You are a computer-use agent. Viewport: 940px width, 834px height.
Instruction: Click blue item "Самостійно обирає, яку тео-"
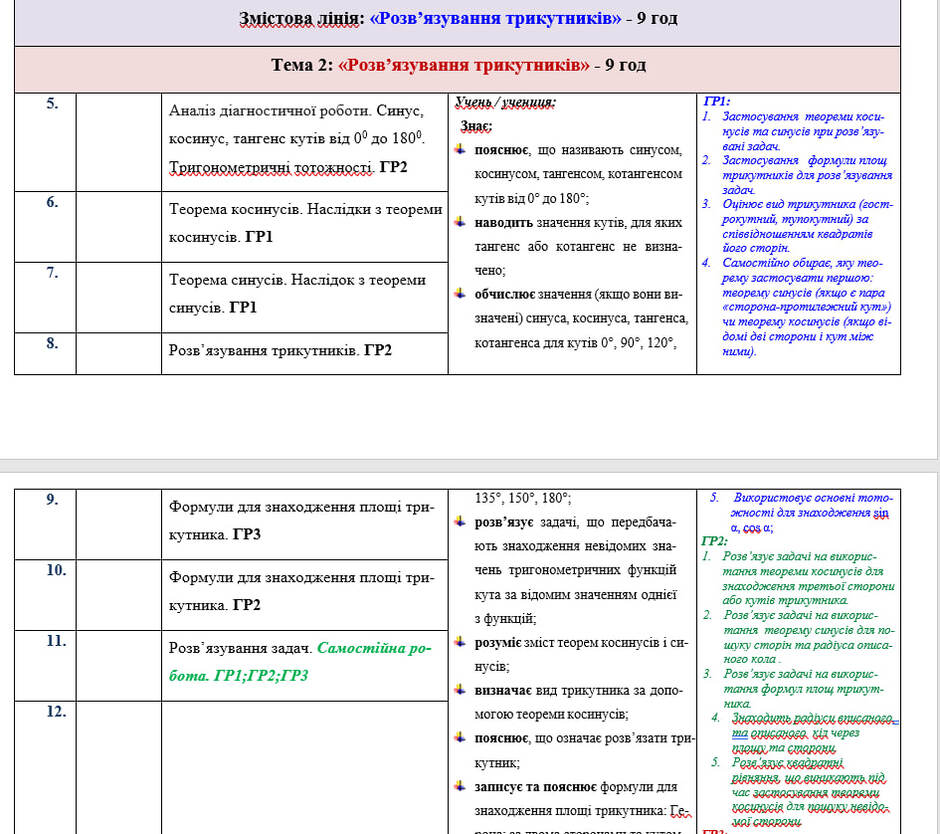point(802,263)
